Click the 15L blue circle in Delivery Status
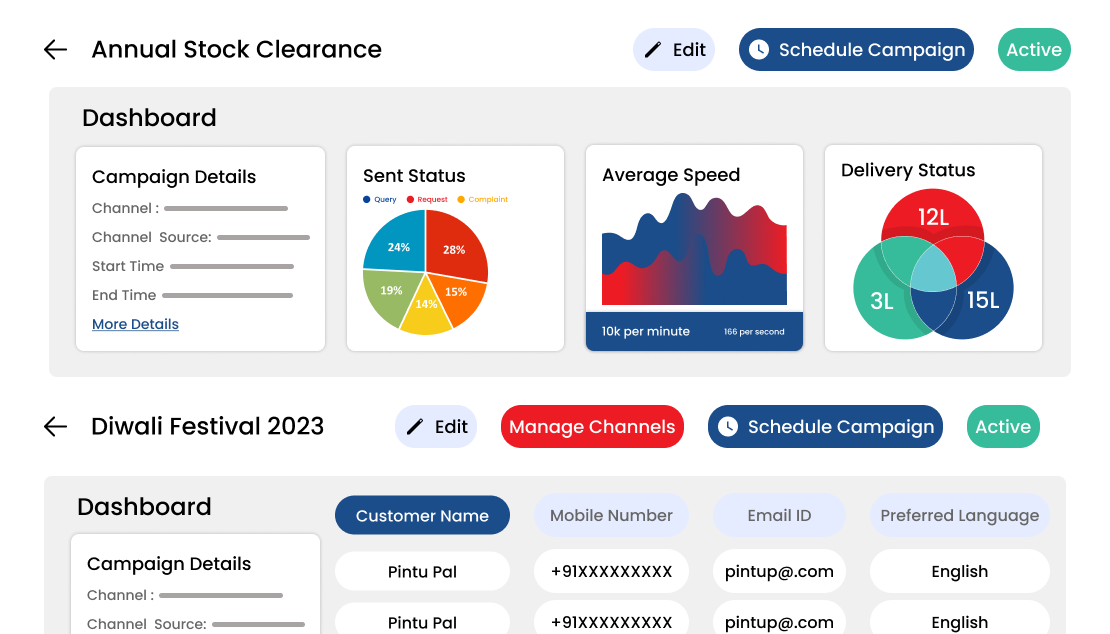 [x=984, y=300]
